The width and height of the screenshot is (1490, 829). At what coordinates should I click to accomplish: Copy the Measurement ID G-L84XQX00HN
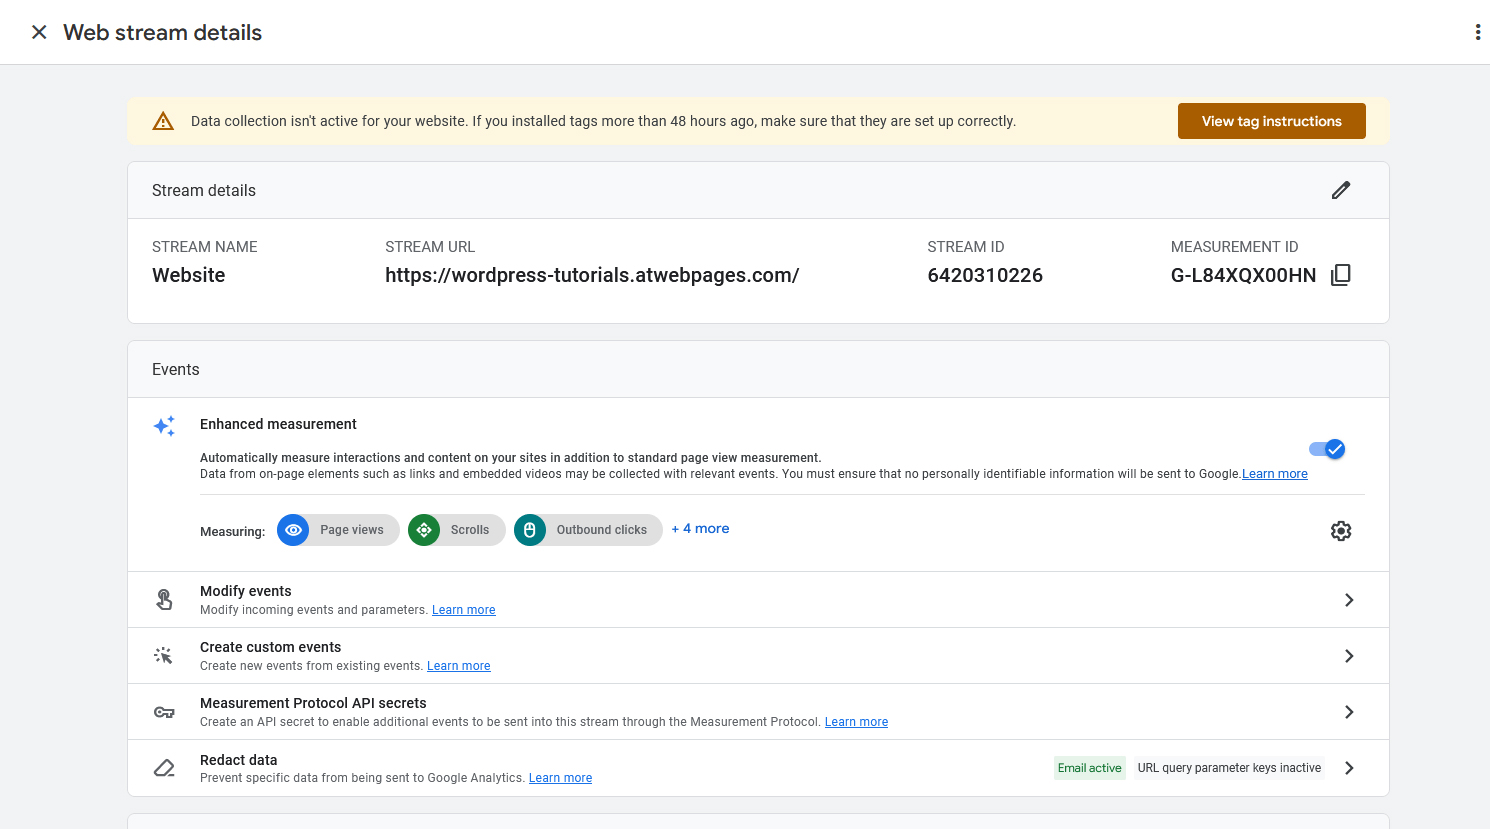click(x=1341, y=274)
